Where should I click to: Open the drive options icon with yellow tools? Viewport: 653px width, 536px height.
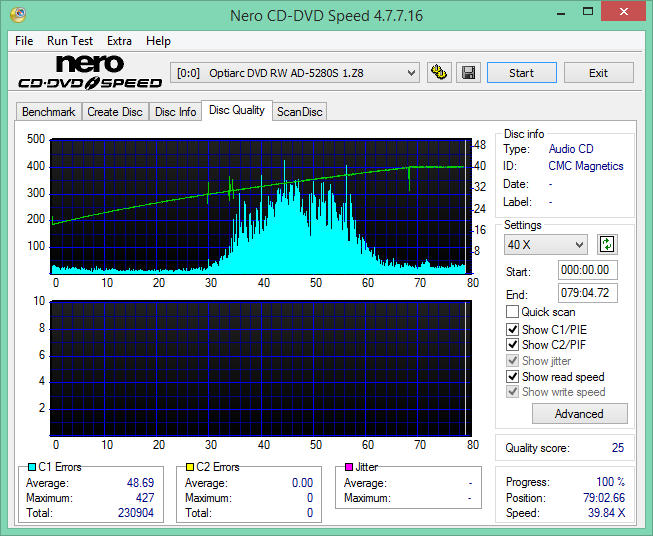pos(439,73)
